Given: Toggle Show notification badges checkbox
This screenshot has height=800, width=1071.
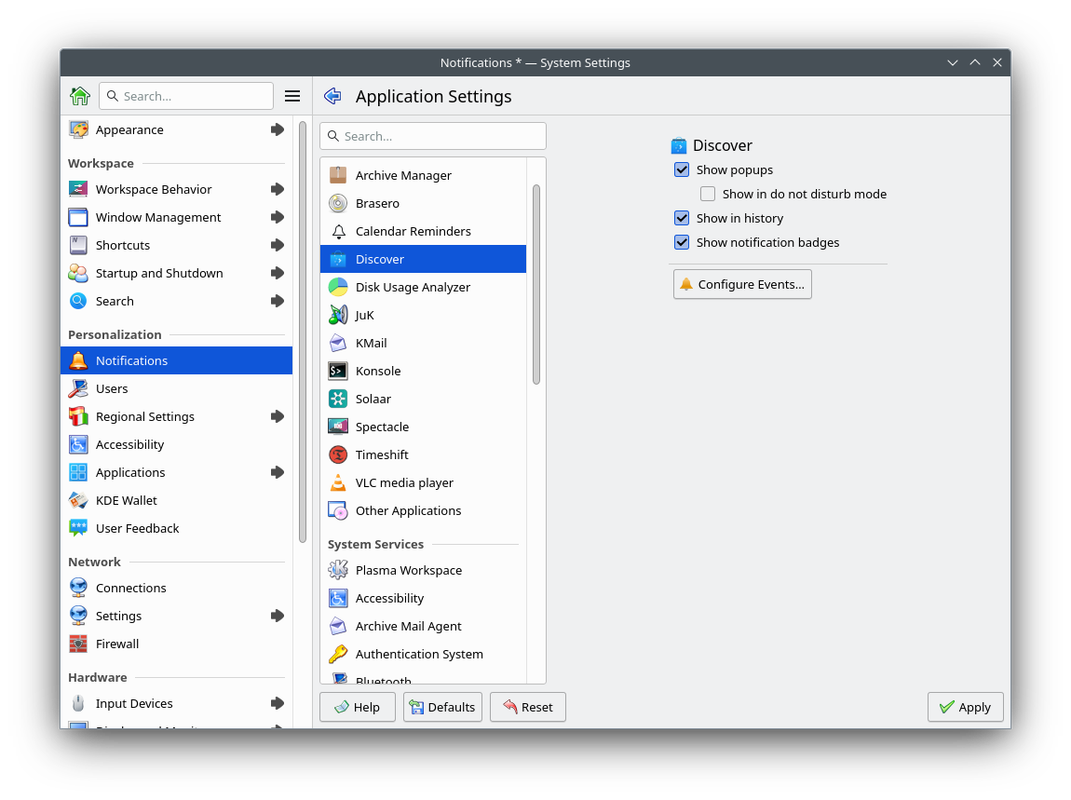Looking at the screenshot, I should (682, 242).
